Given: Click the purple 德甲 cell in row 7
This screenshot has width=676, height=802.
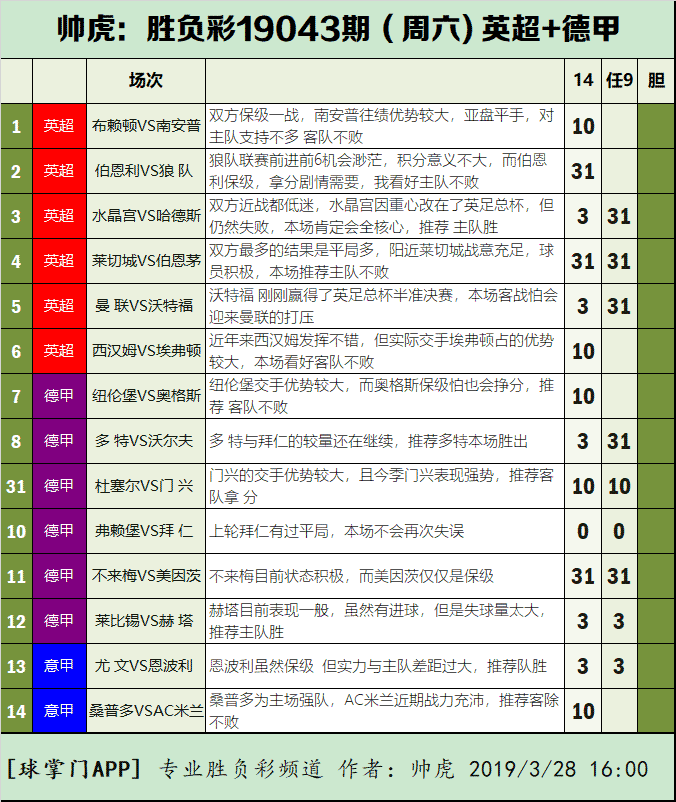Looking at the screenshot, I should [59, 396].
